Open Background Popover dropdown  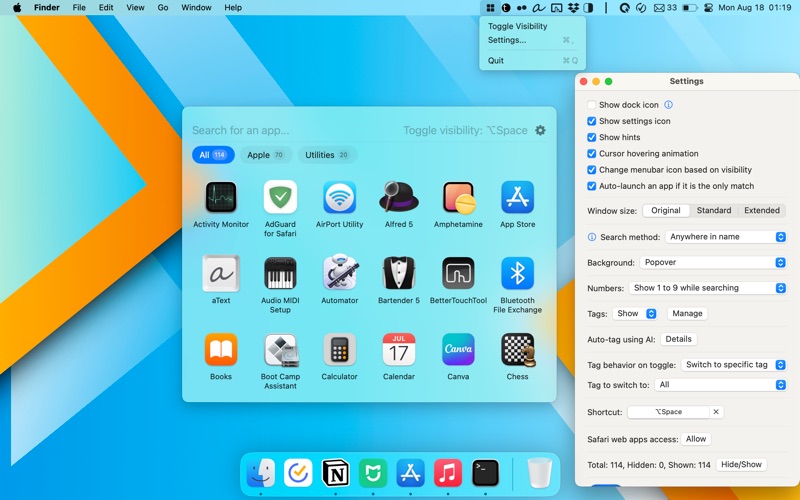pyautogui.click(x=713, y=262)
